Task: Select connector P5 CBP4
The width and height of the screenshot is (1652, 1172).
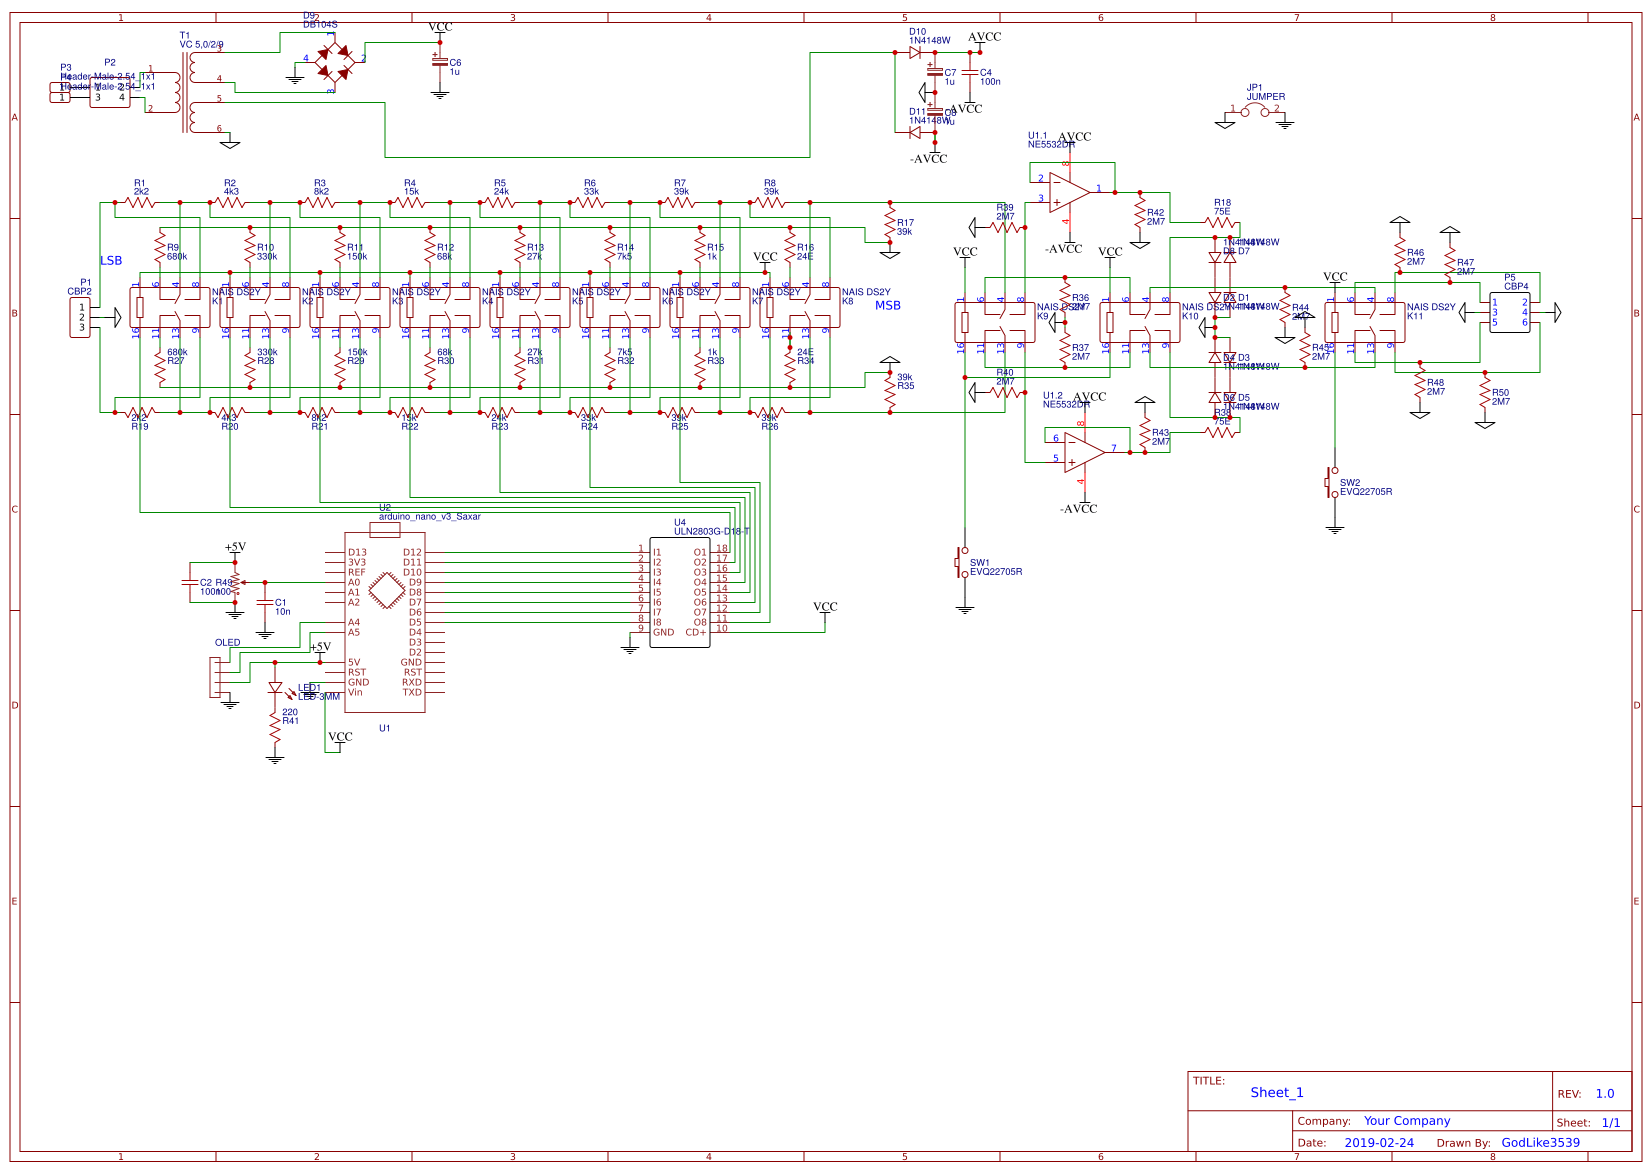Action: point(1510,310)
